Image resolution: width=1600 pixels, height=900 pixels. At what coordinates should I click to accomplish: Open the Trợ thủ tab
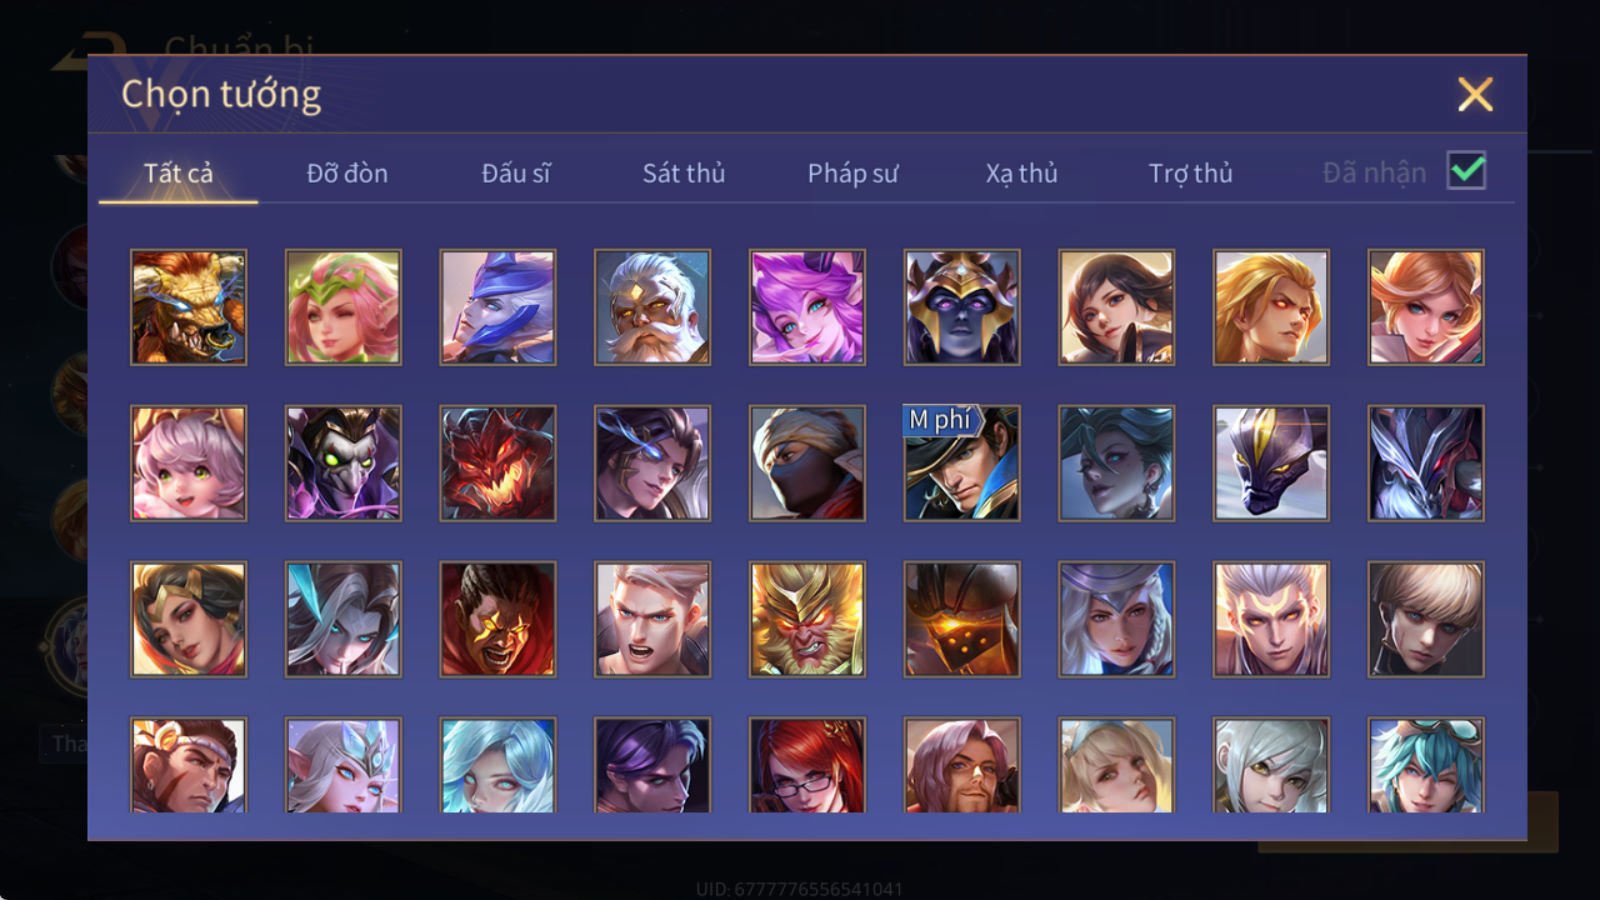1190,173
